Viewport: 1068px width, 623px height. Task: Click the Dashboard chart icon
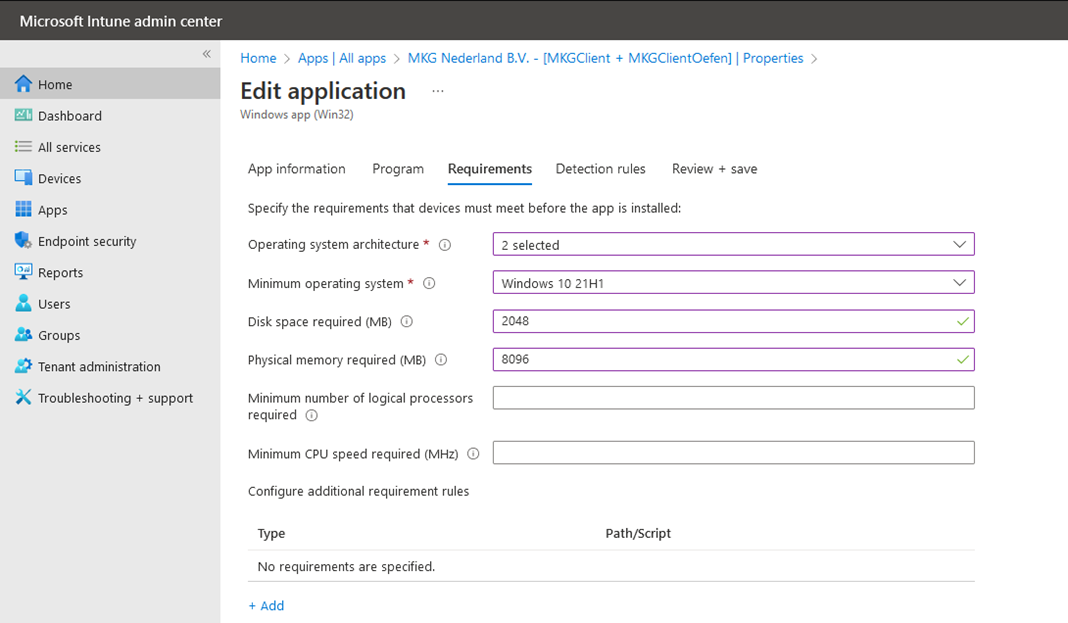click(23, 115)
